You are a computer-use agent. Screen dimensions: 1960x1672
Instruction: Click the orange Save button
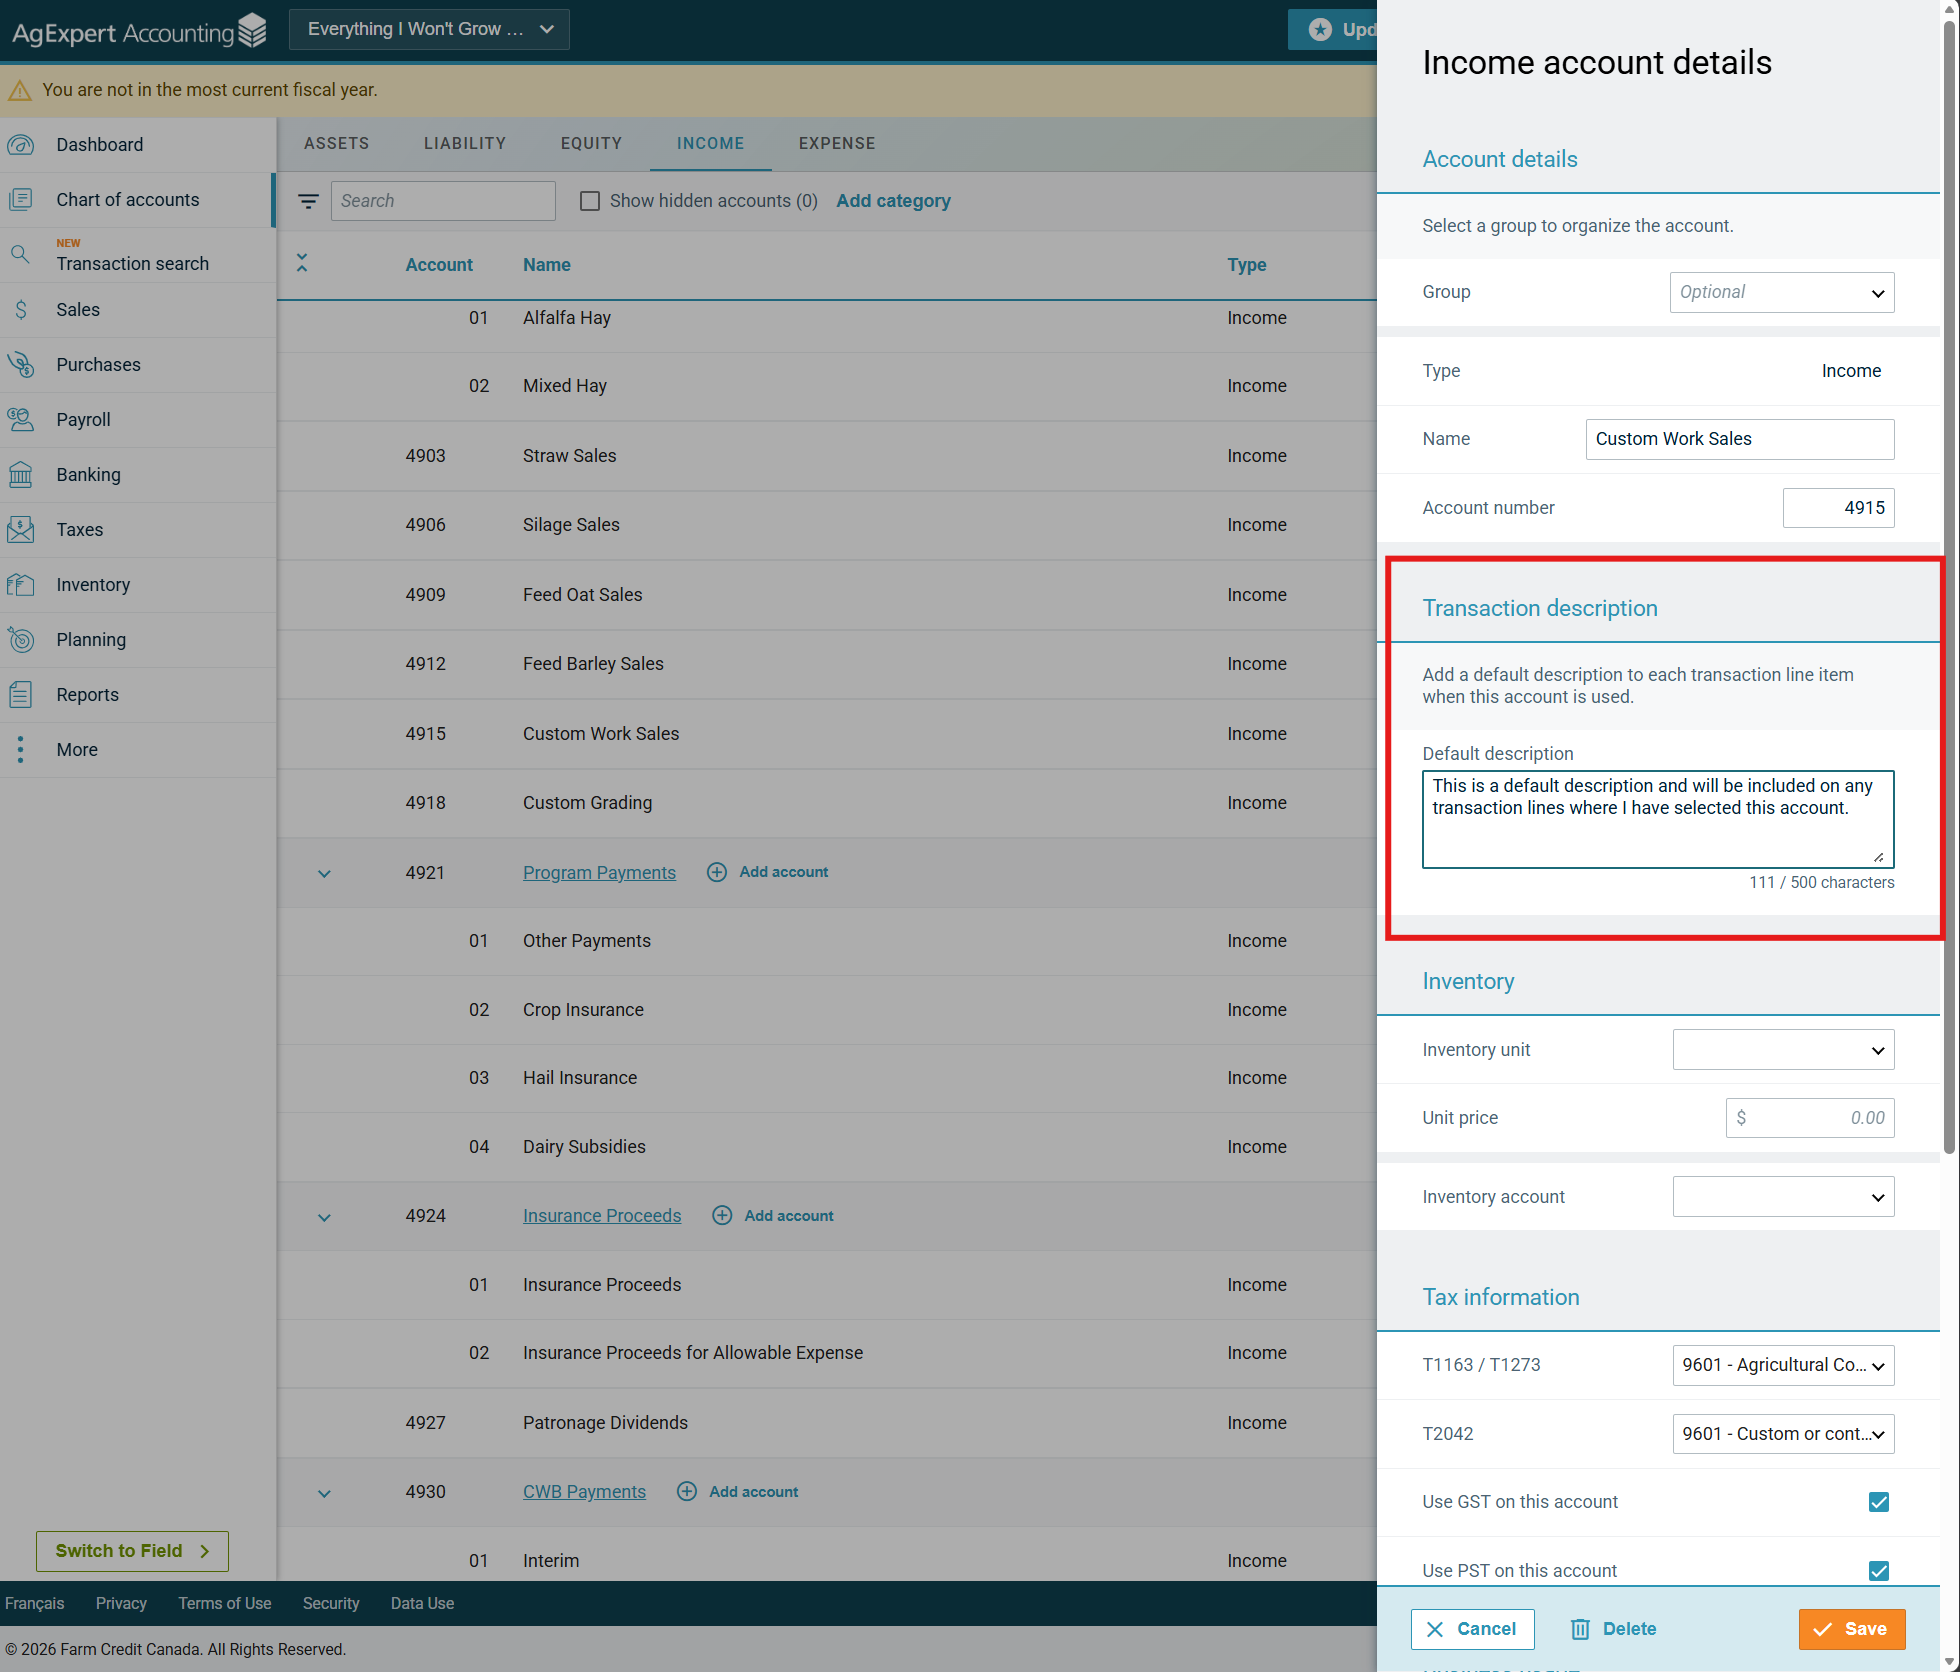[1851, 1629]
